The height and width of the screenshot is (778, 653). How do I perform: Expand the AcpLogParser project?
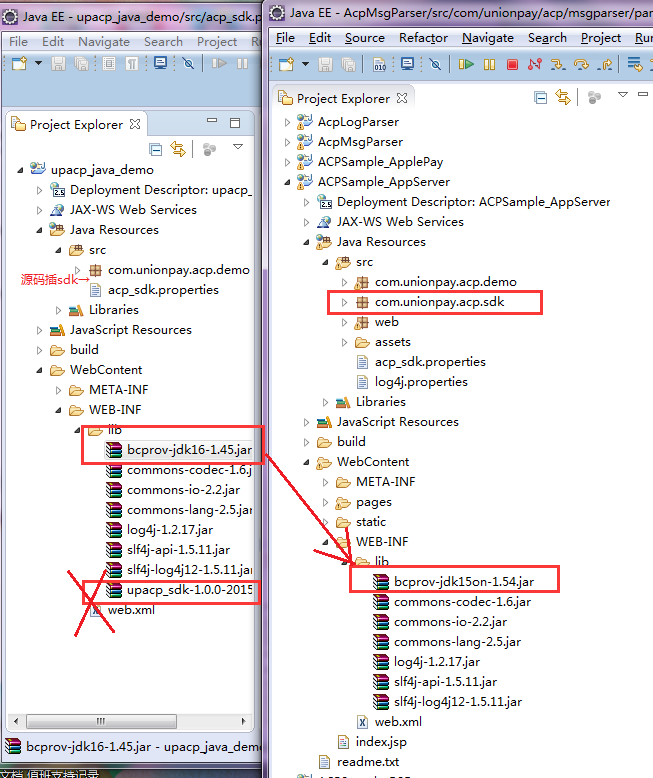click(x=287, y=122)
